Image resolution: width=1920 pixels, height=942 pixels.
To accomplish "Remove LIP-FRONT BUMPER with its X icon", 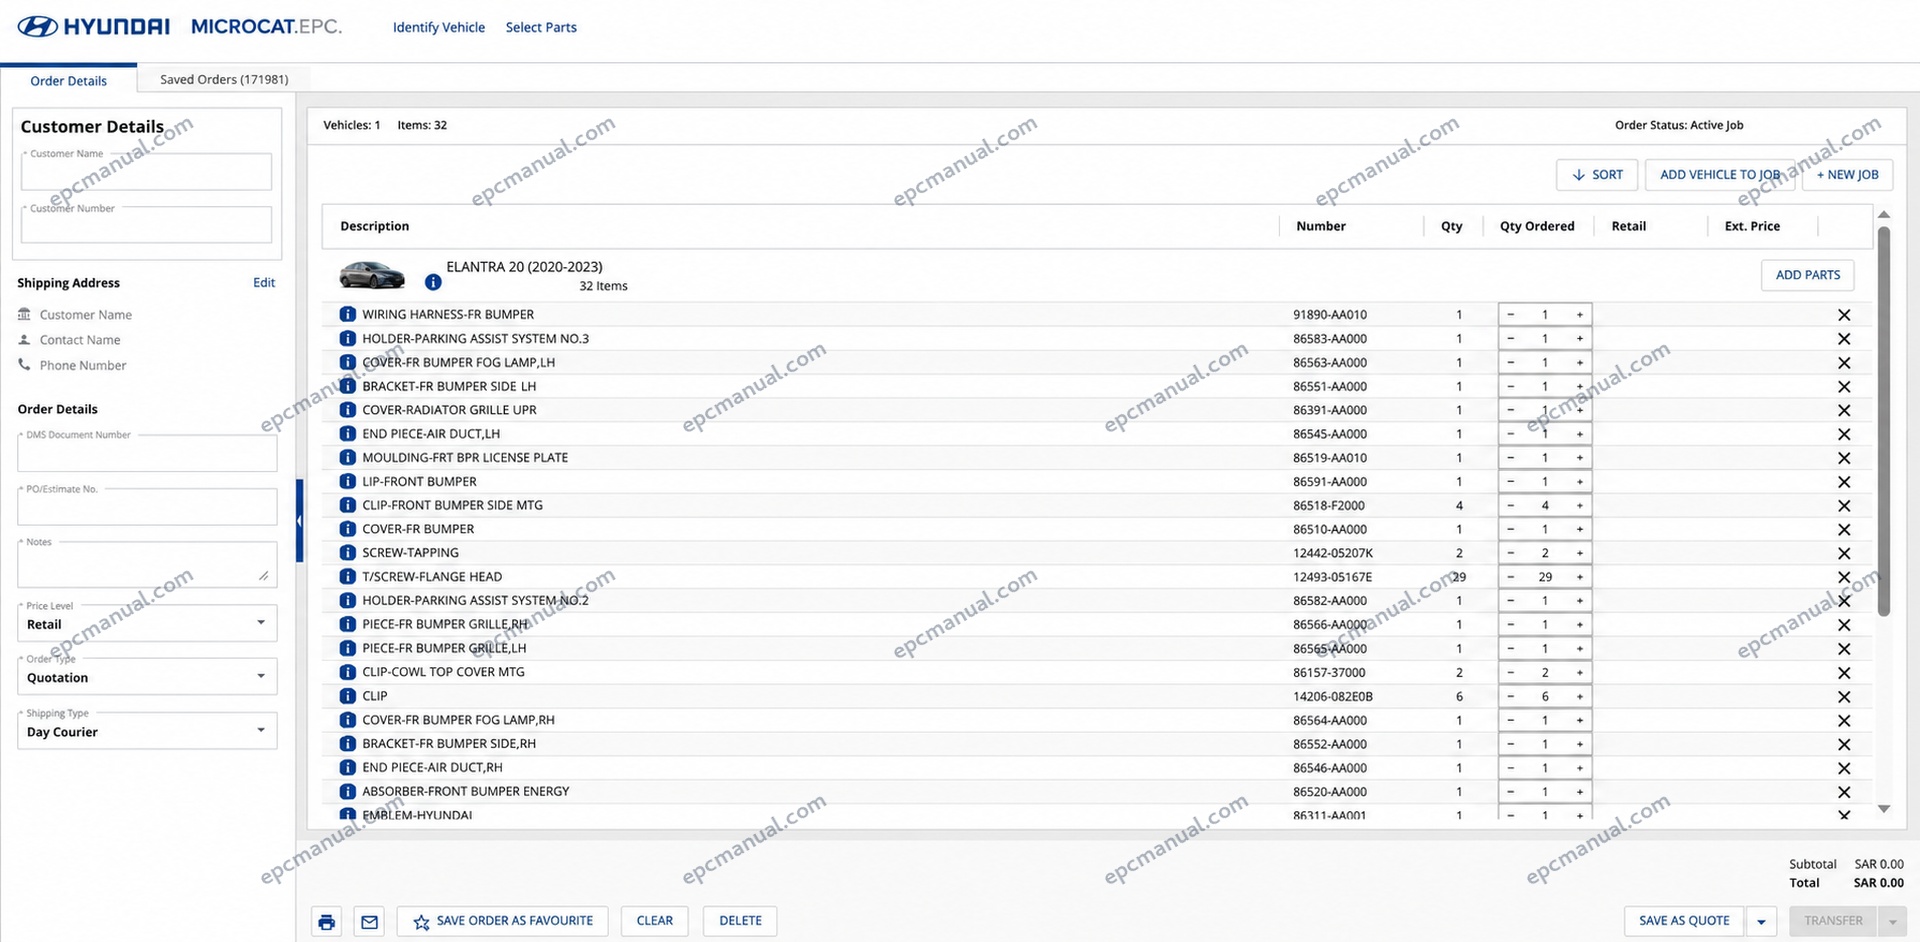I will point(1844,482).
